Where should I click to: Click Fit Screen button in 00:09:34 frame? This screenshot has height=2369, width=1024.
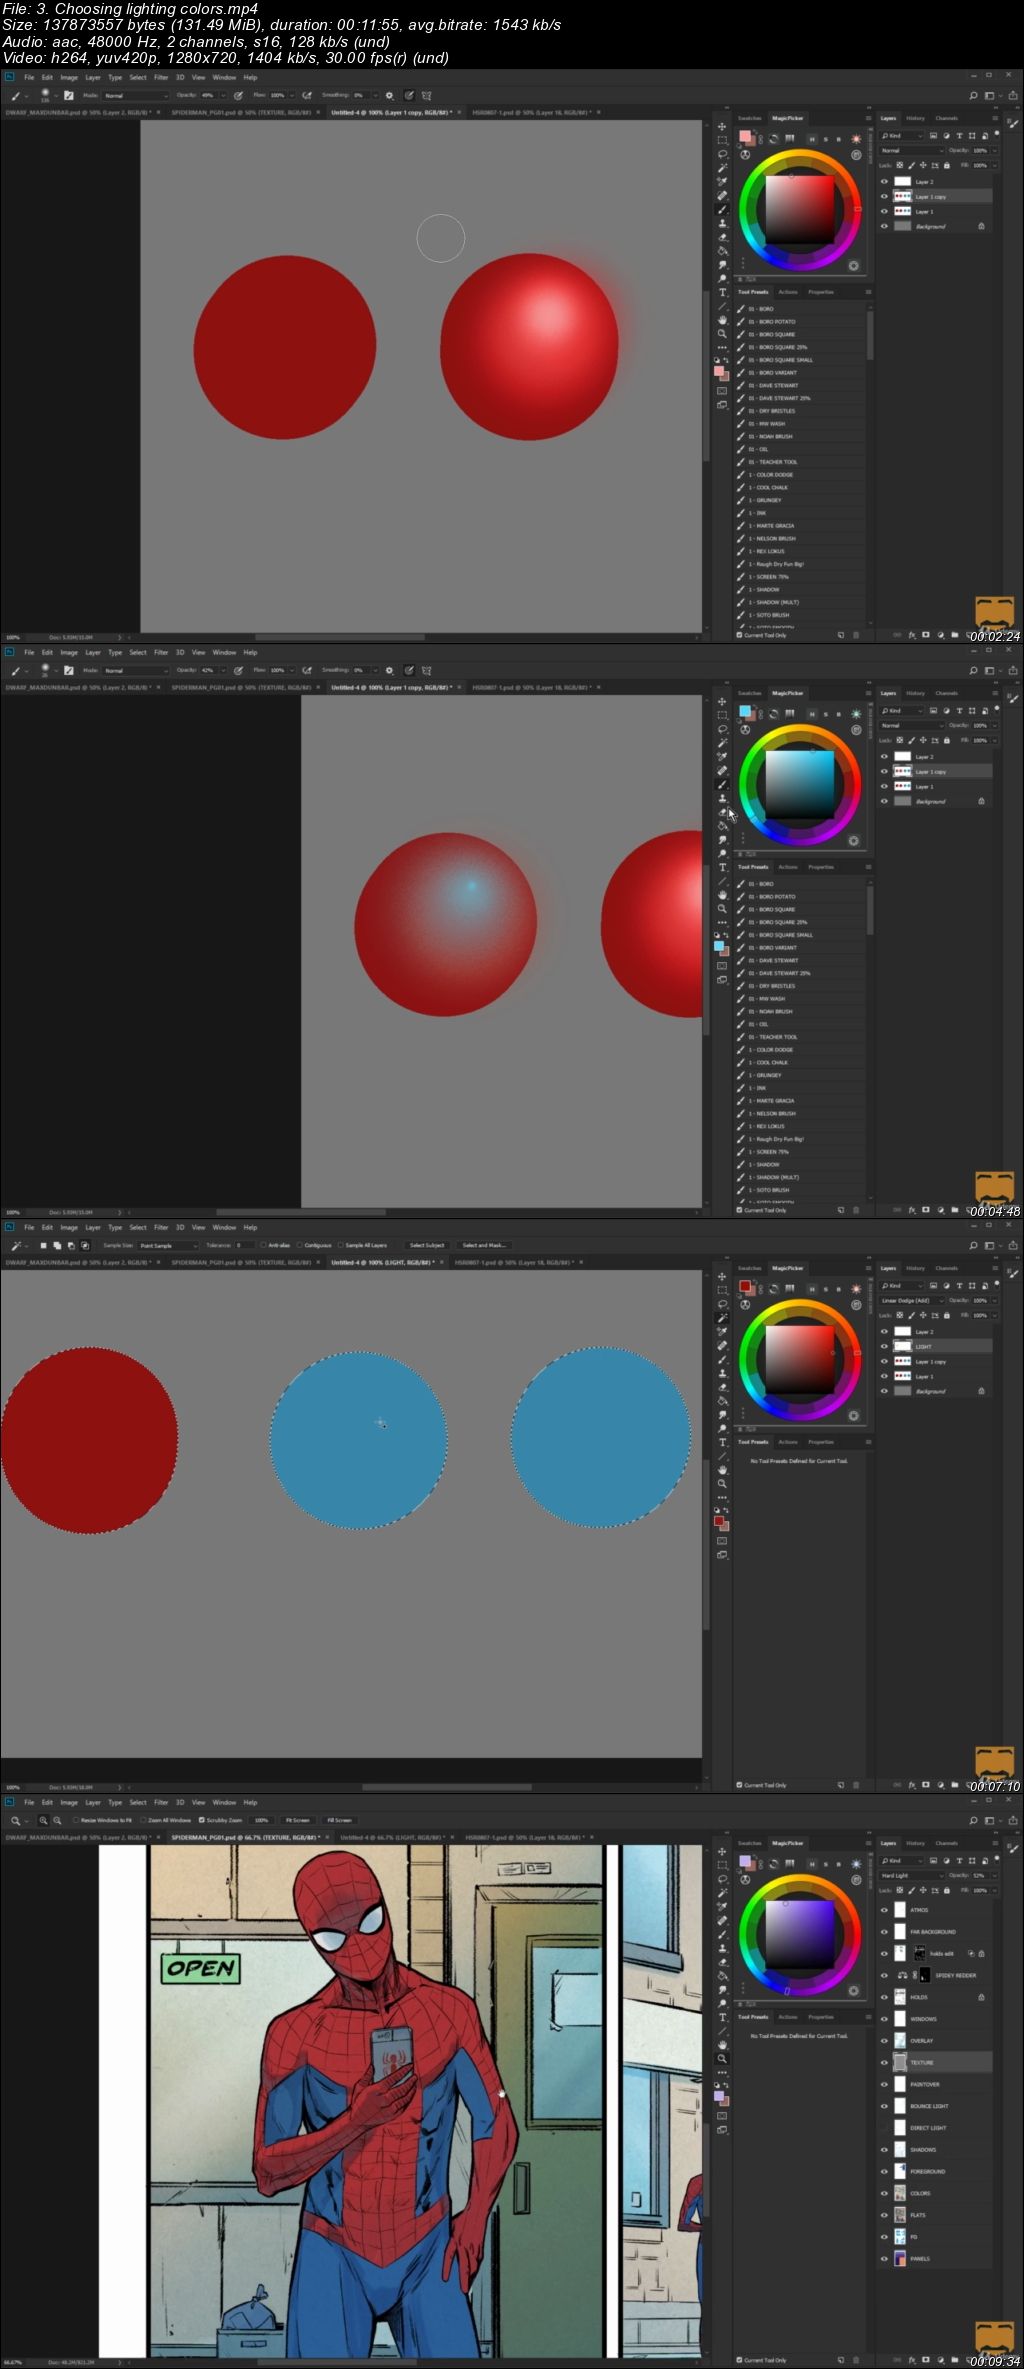pyautogui.click(x=298, y=1820)
